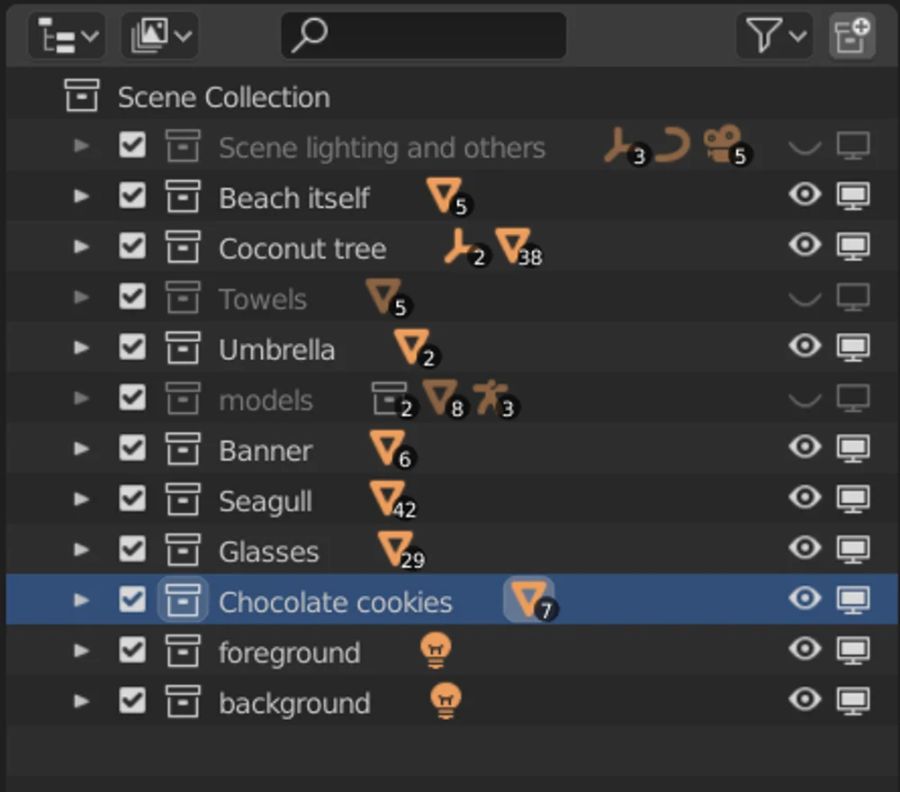Open the editor type menu
900x792 pixels.
(66, 37)
